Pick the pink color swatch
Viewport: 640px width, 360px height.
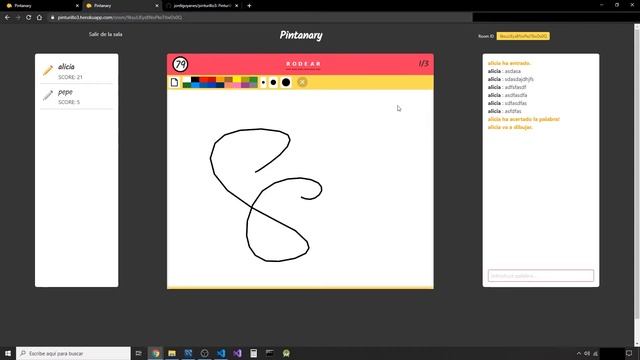click(x=237, y=85)
